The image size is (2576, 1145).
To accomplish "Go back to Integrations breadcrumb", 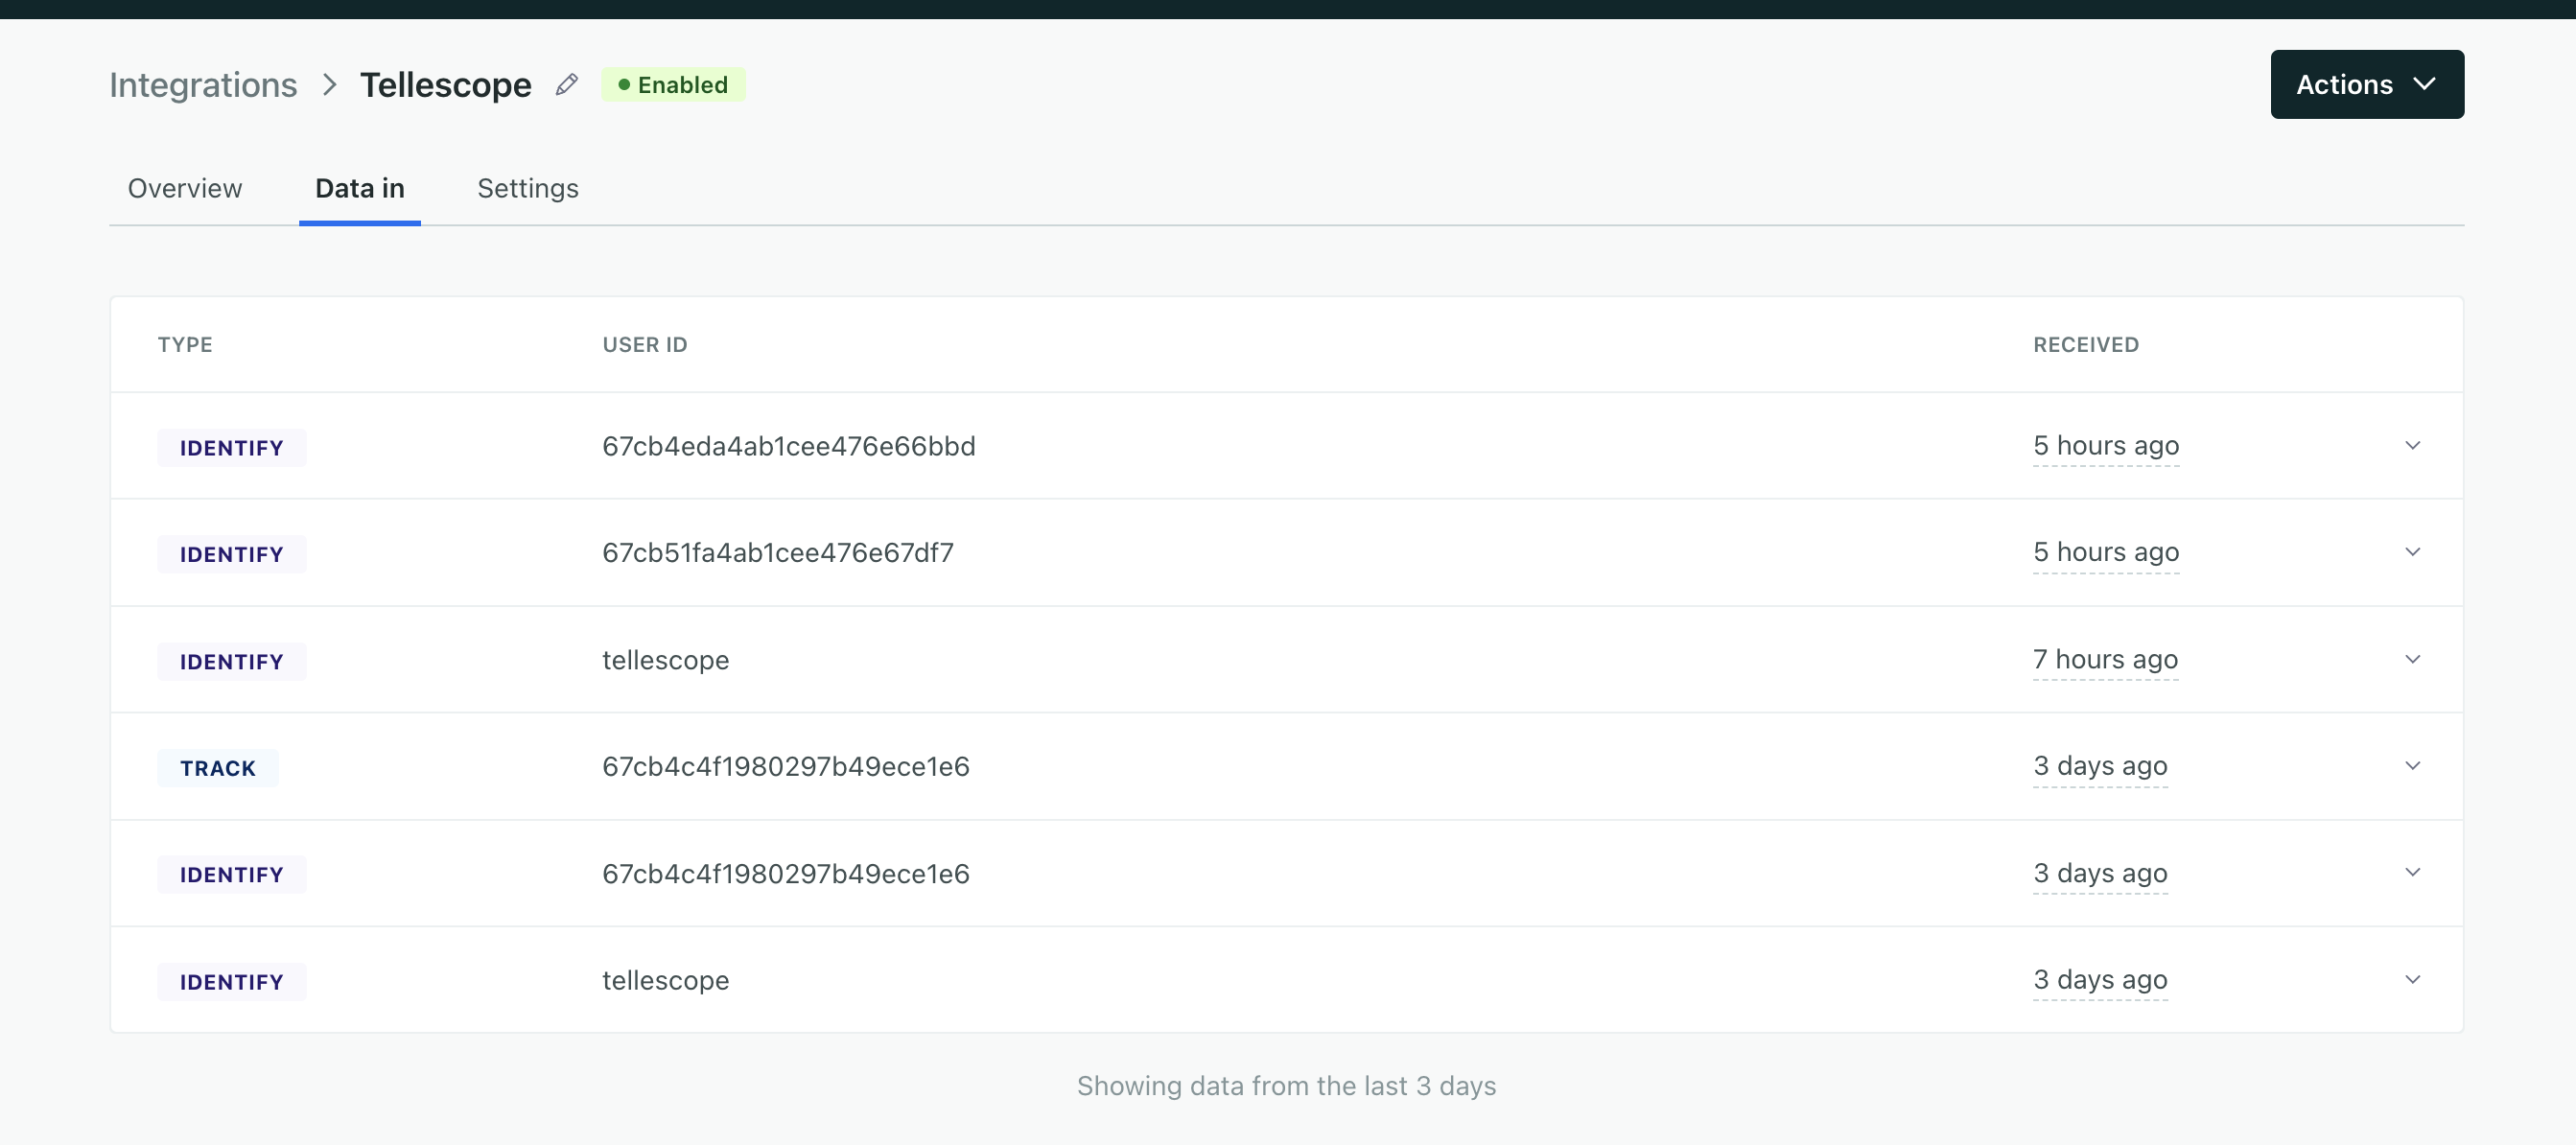I will pyautogui.click(x=203, y=85).
